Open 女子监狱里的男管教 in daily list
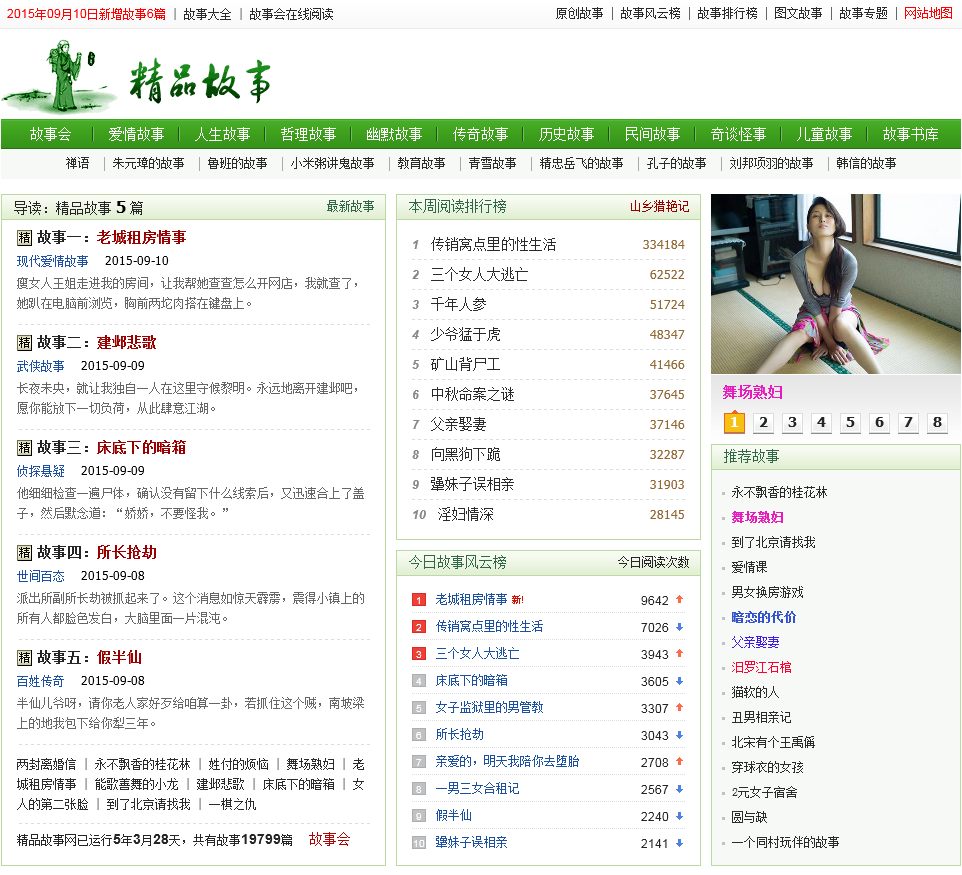The height and width of the screenshot is (875, 962). click(x=489, y=707)
